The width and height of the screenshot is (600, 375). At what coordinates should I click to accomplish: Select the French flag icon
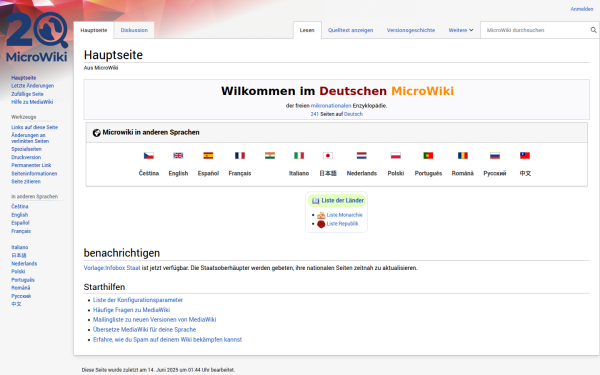tap(240, 155)
